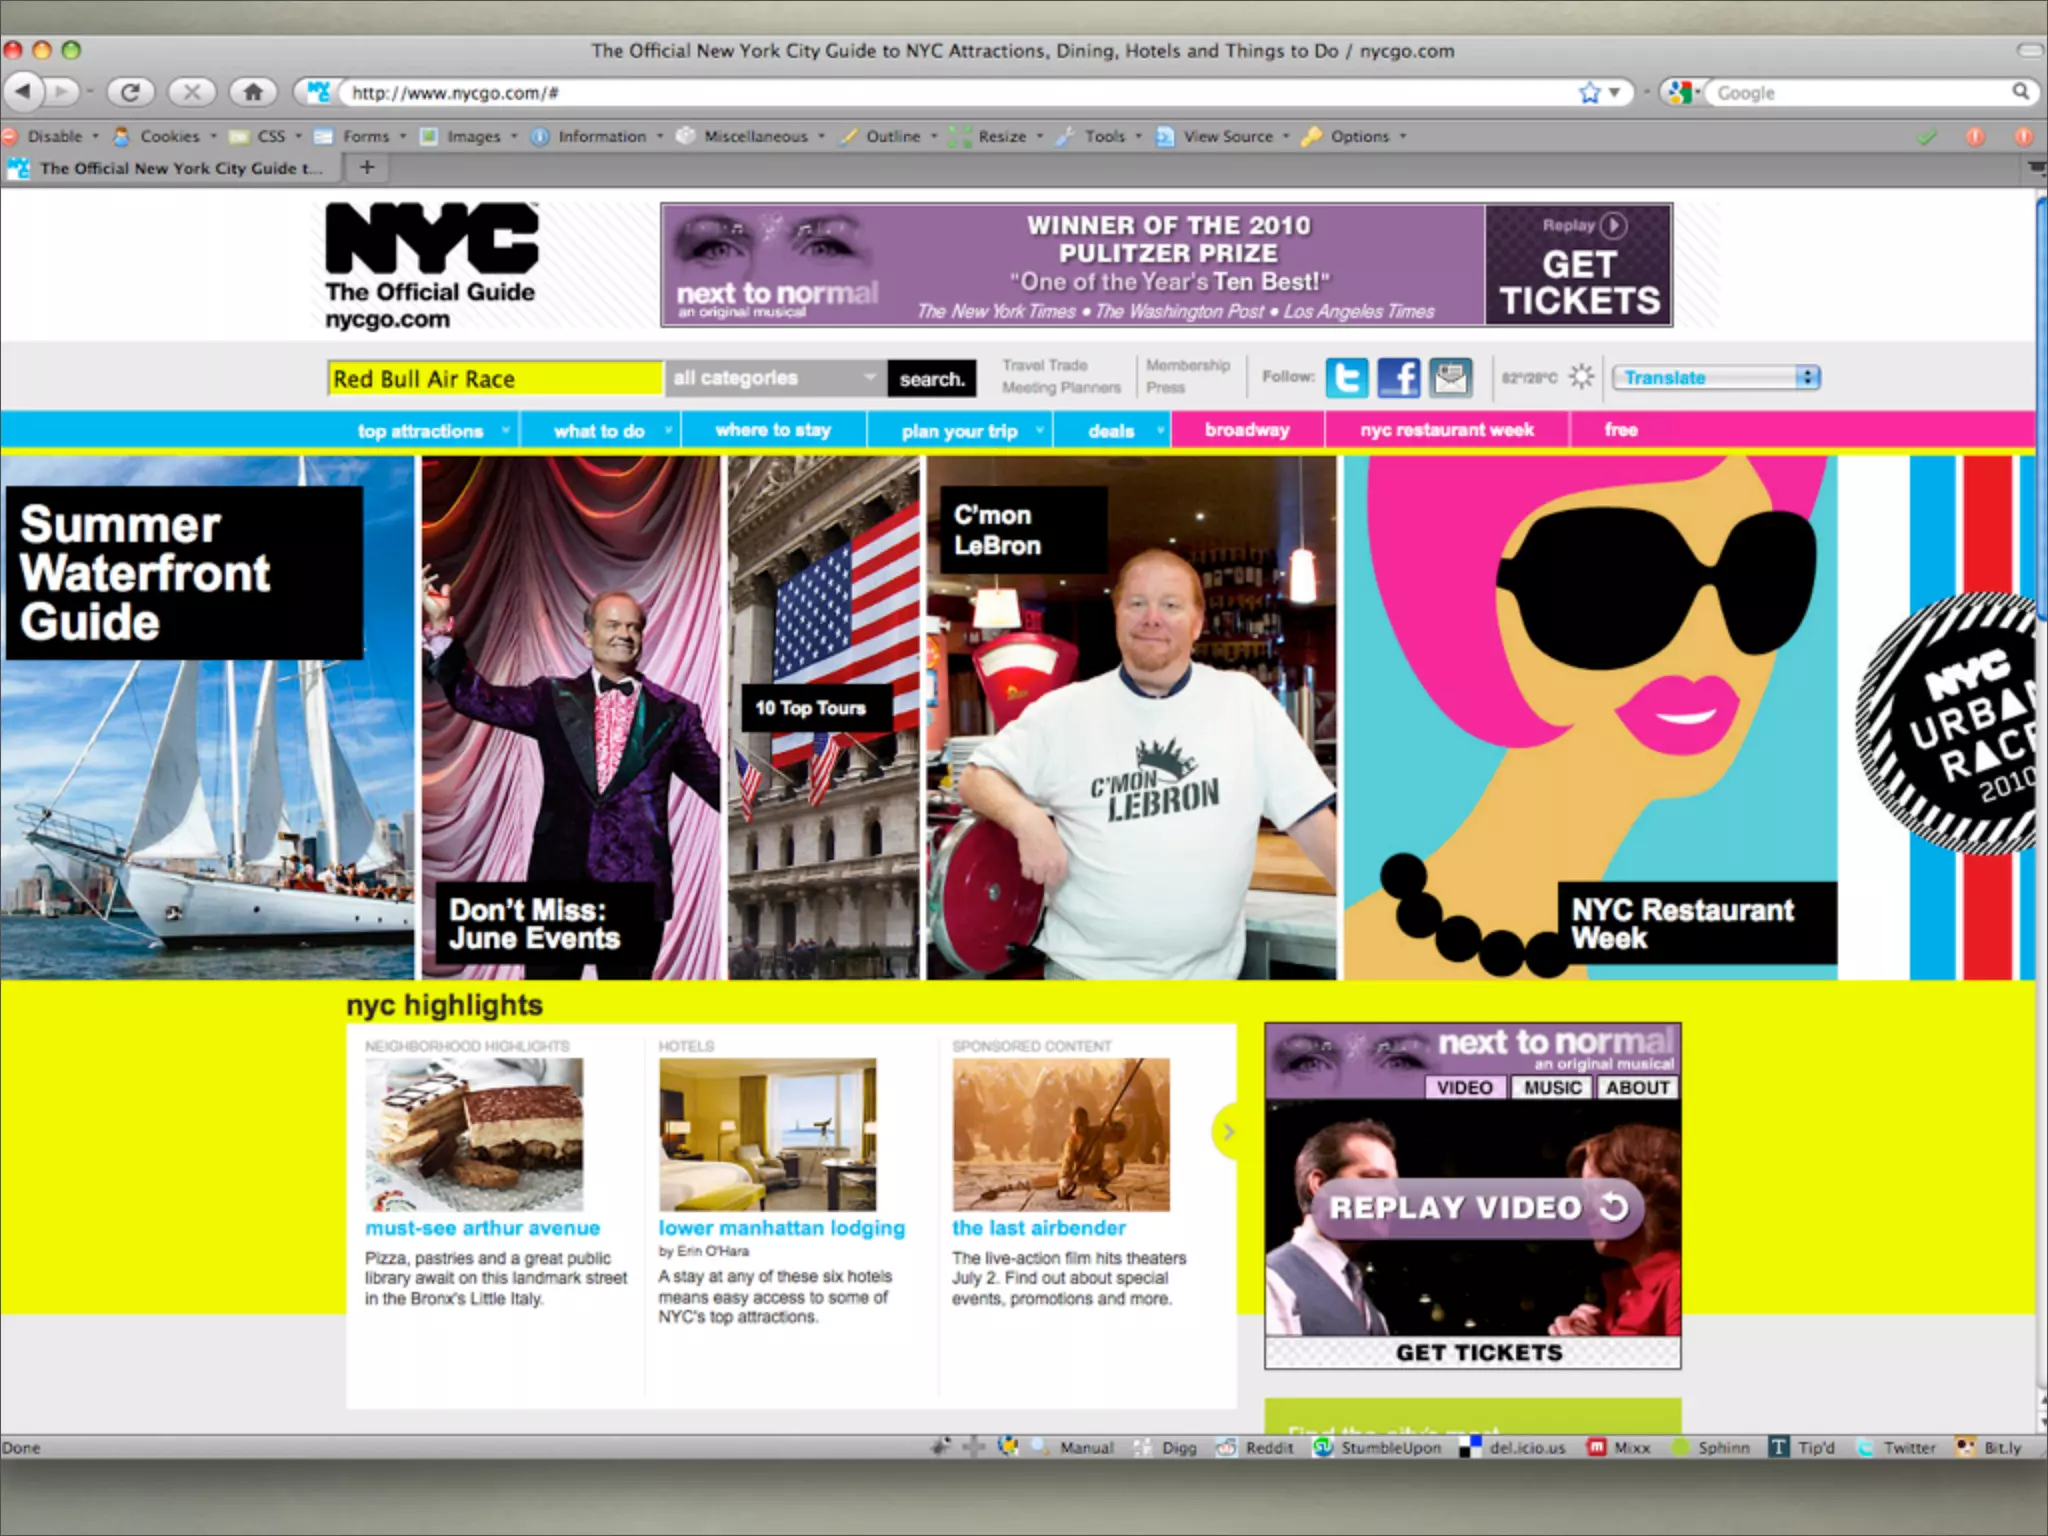Open the must-see arthur avenue link

click(482, 1228)
